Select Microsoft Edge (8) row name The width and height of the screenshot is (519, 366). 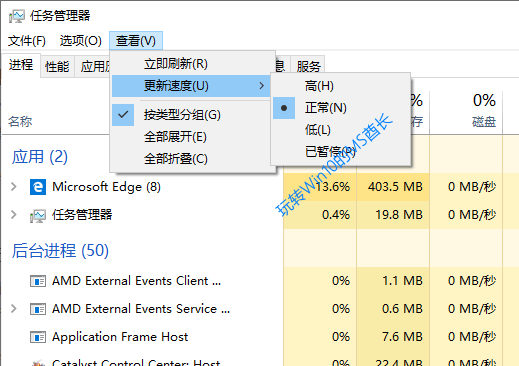[106, 187]
